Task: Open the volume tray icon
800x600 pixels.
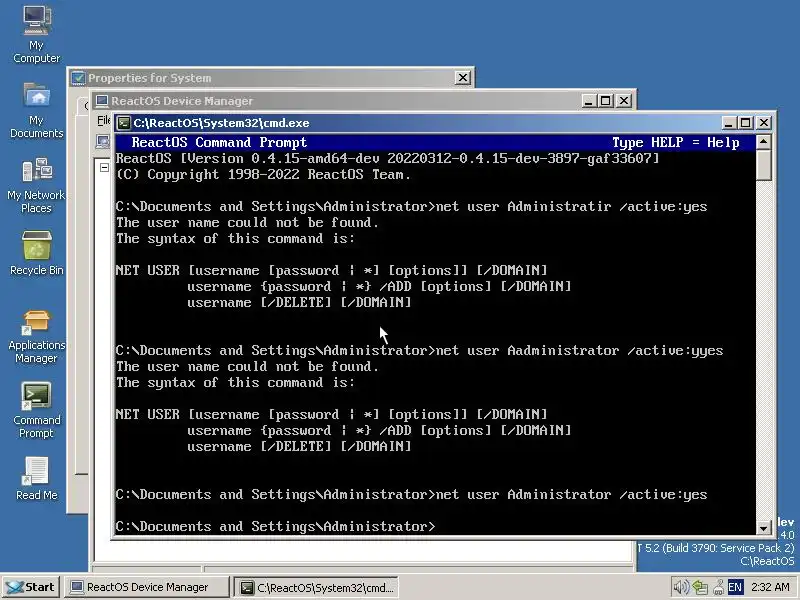Action: click(680, 587)
